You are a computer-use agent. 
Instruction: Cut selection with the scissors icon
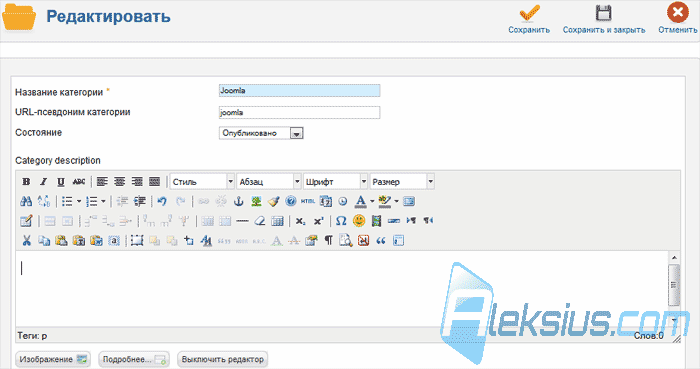(26, 241)
